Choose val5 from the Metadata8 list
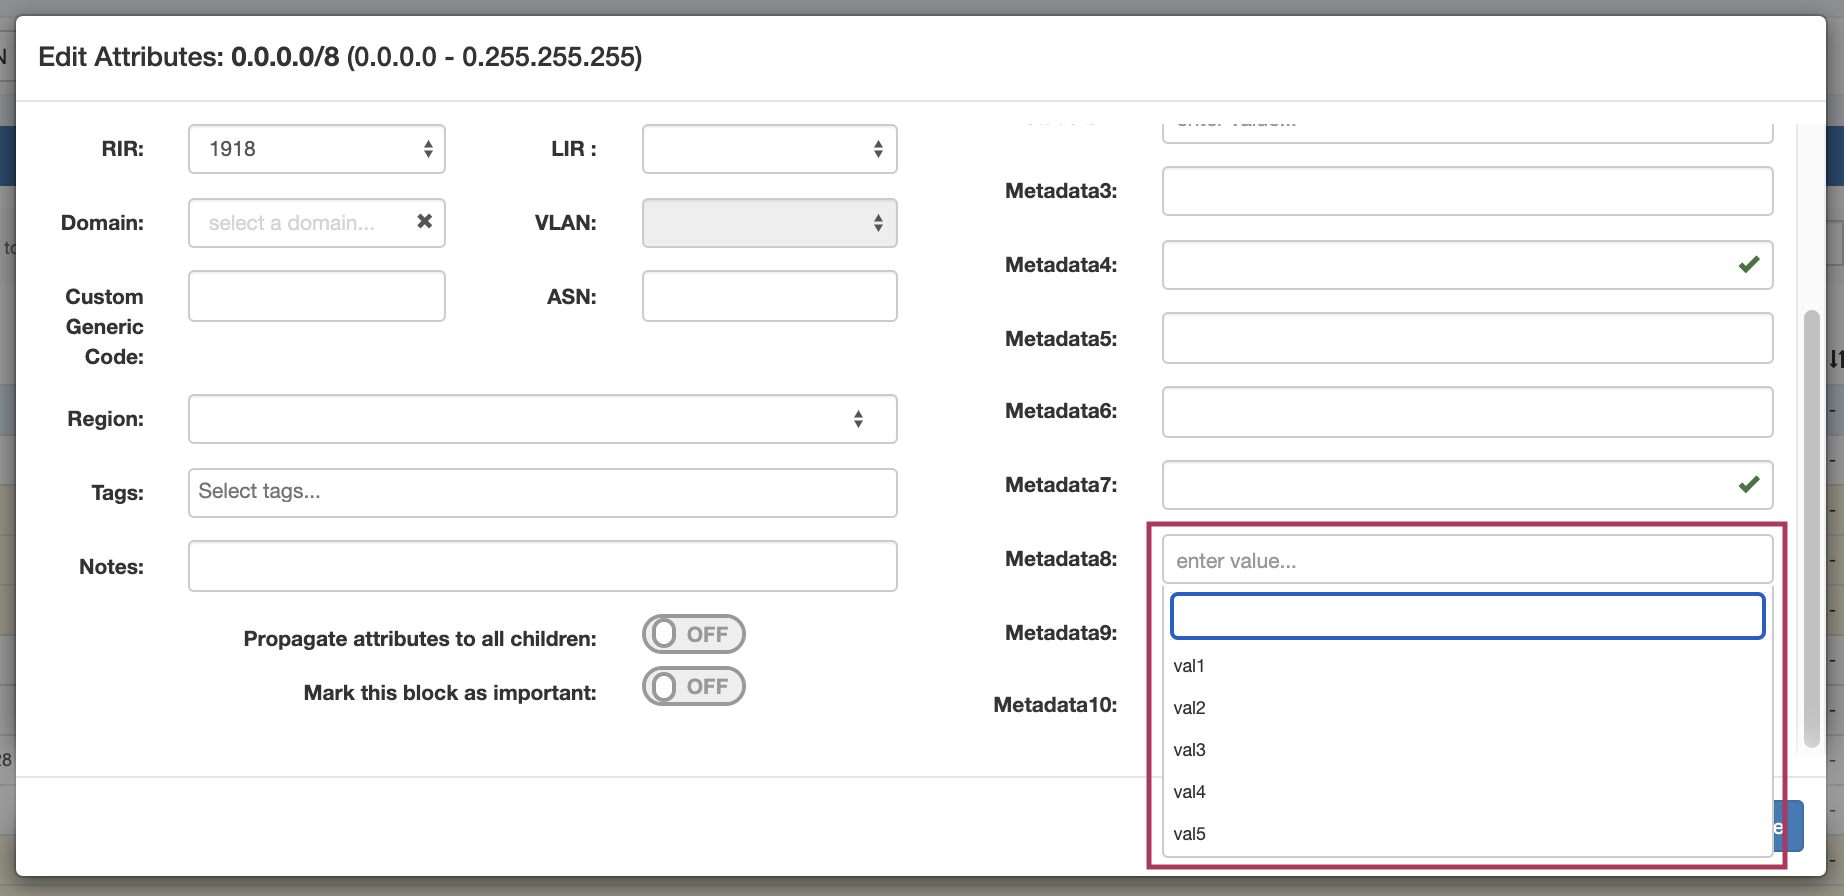1844x896 pixels. [x=1189, y=834]
